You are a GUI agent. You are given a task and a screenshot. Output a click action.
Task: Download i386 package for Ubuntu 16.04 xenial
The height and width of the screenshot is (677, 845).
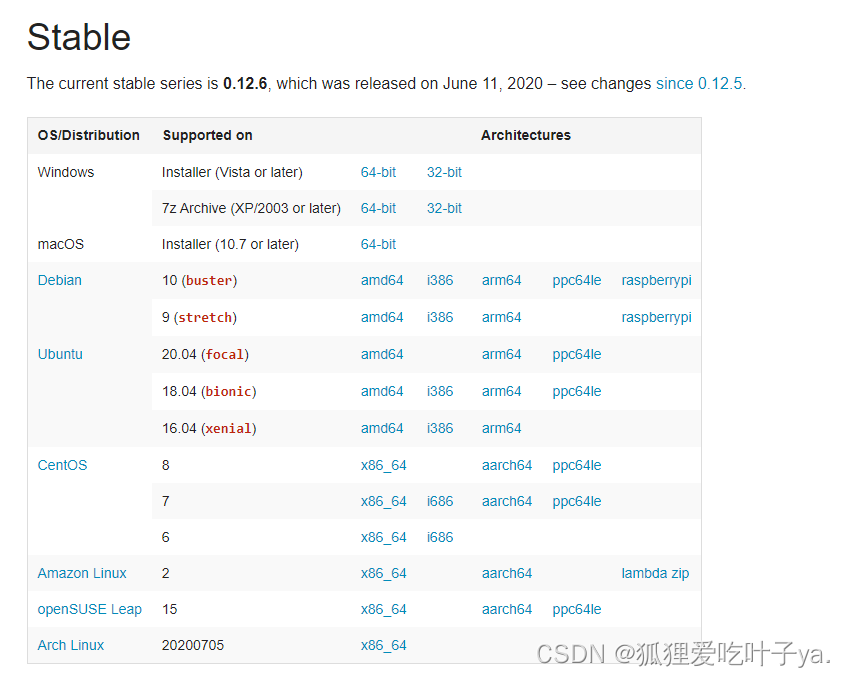coord(440,429)
